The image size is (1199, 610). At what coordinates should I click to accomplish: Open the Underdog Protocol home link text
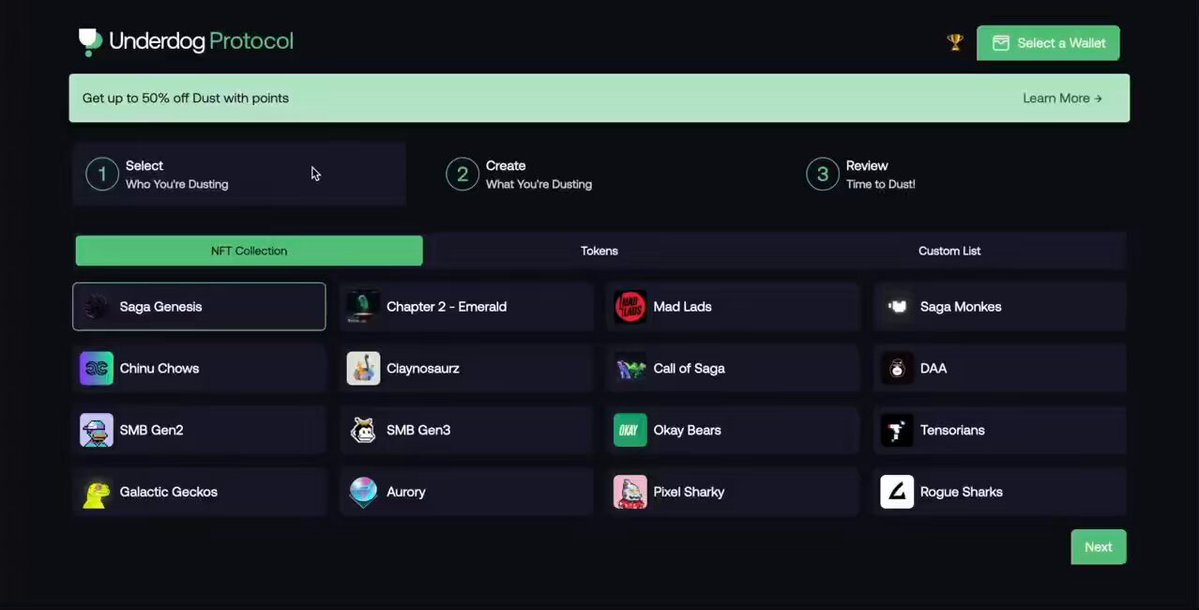click(201, 41)
